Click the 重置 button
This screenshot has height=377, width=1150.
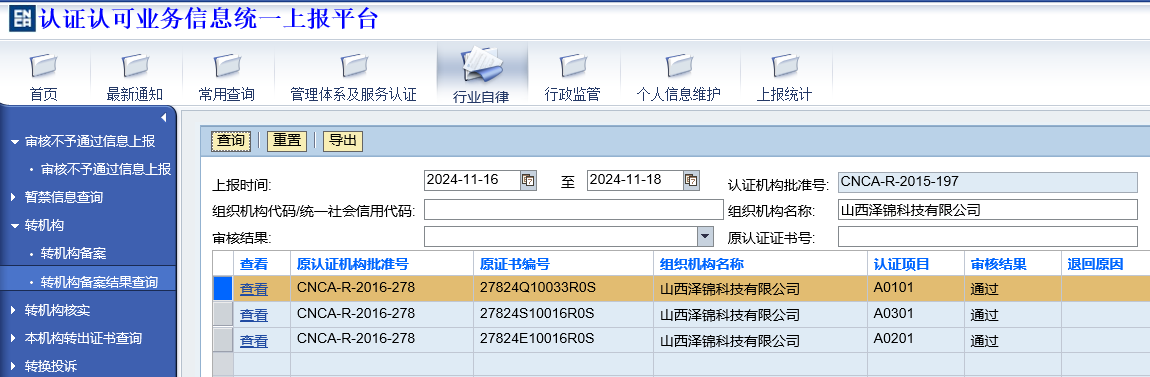point(287,141)
